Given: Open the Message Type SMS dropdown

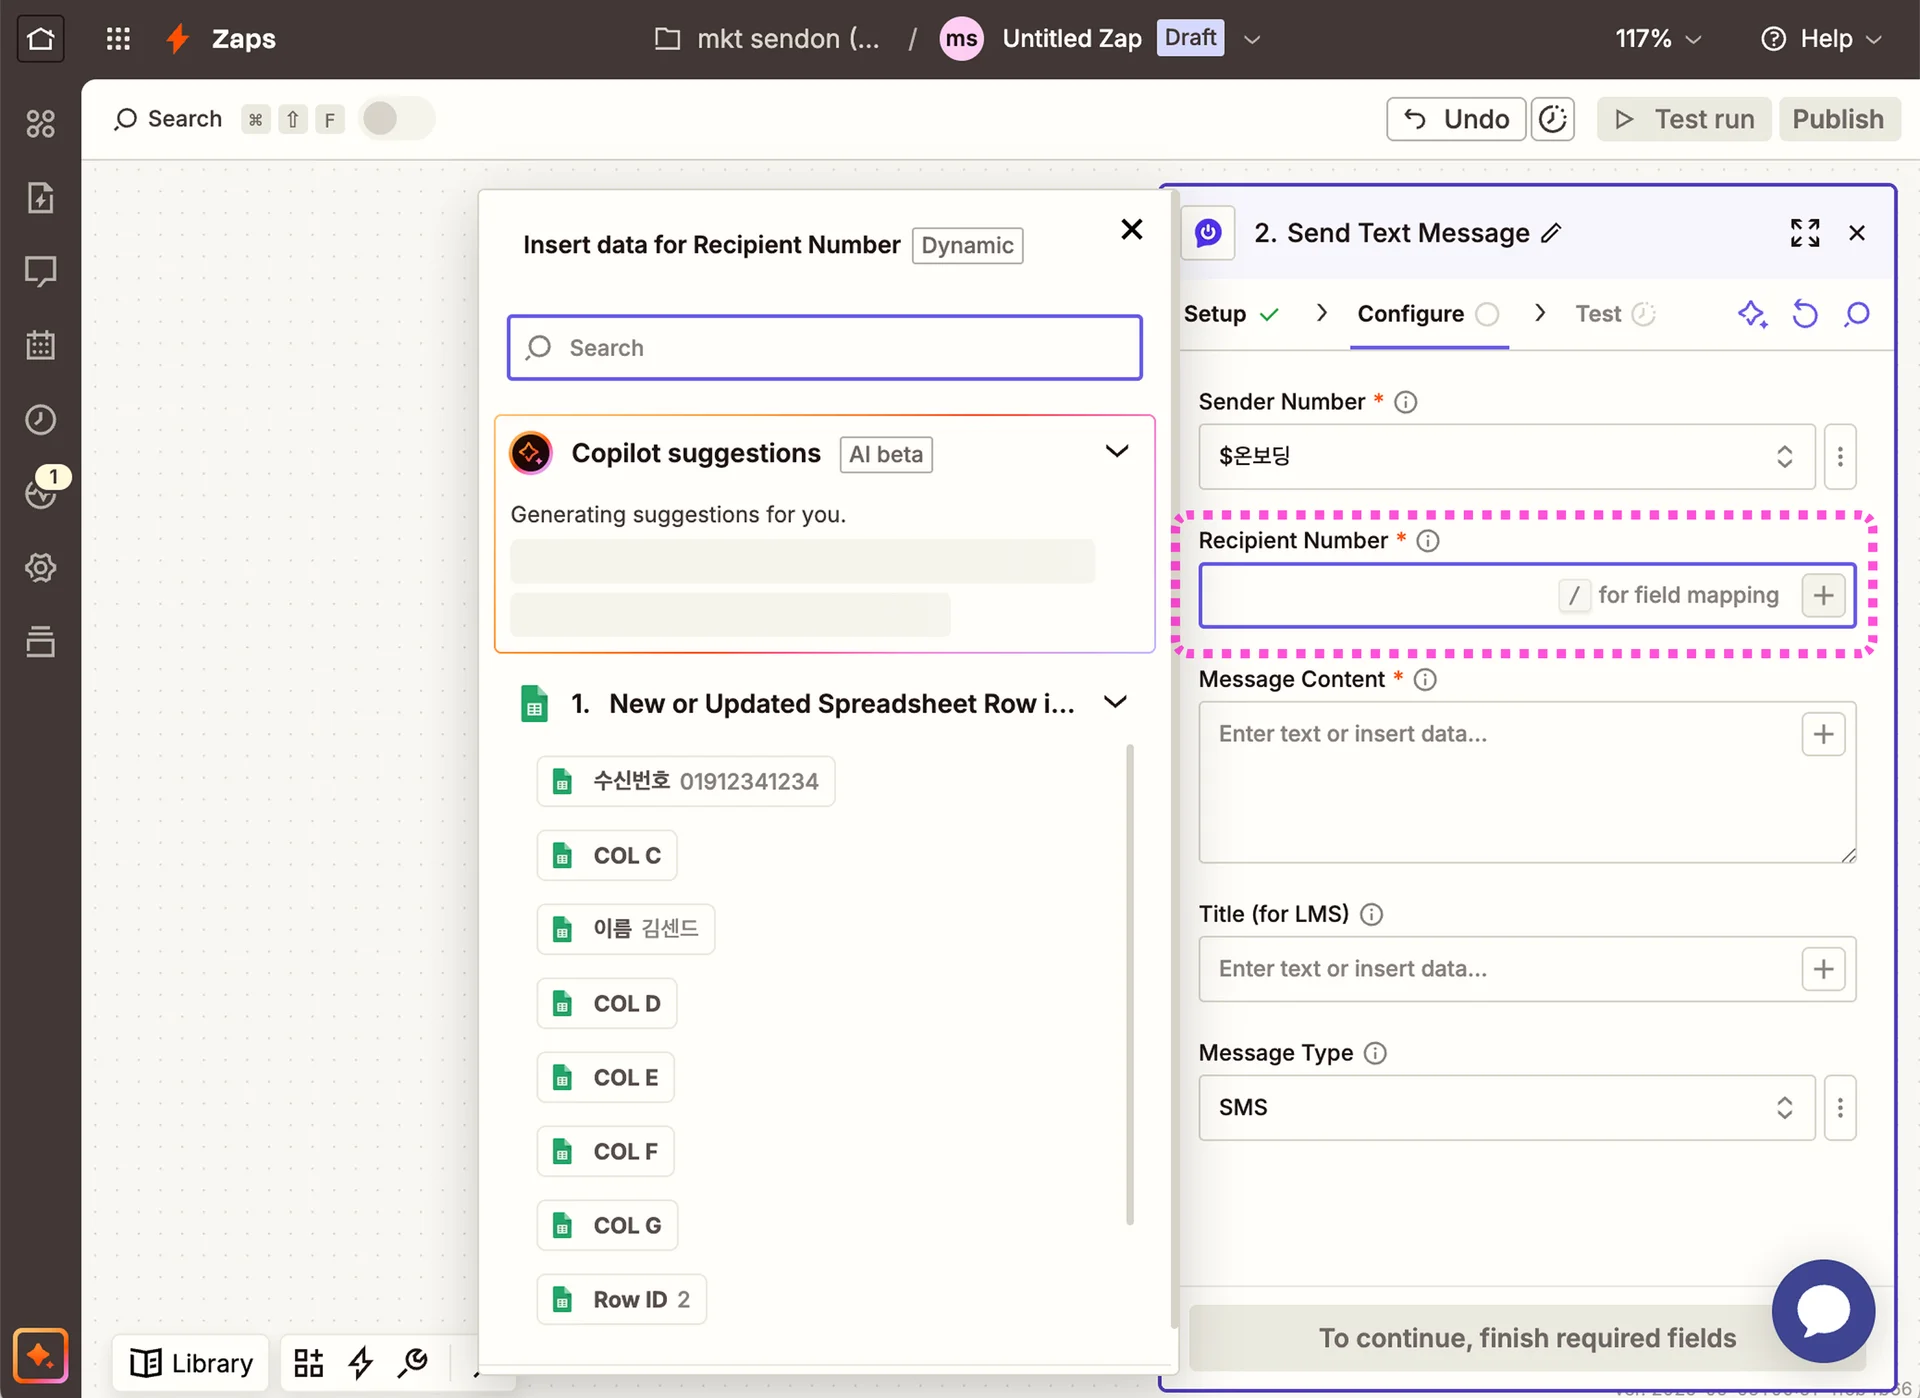Looking at the screenshot, I should 1506,1108.
